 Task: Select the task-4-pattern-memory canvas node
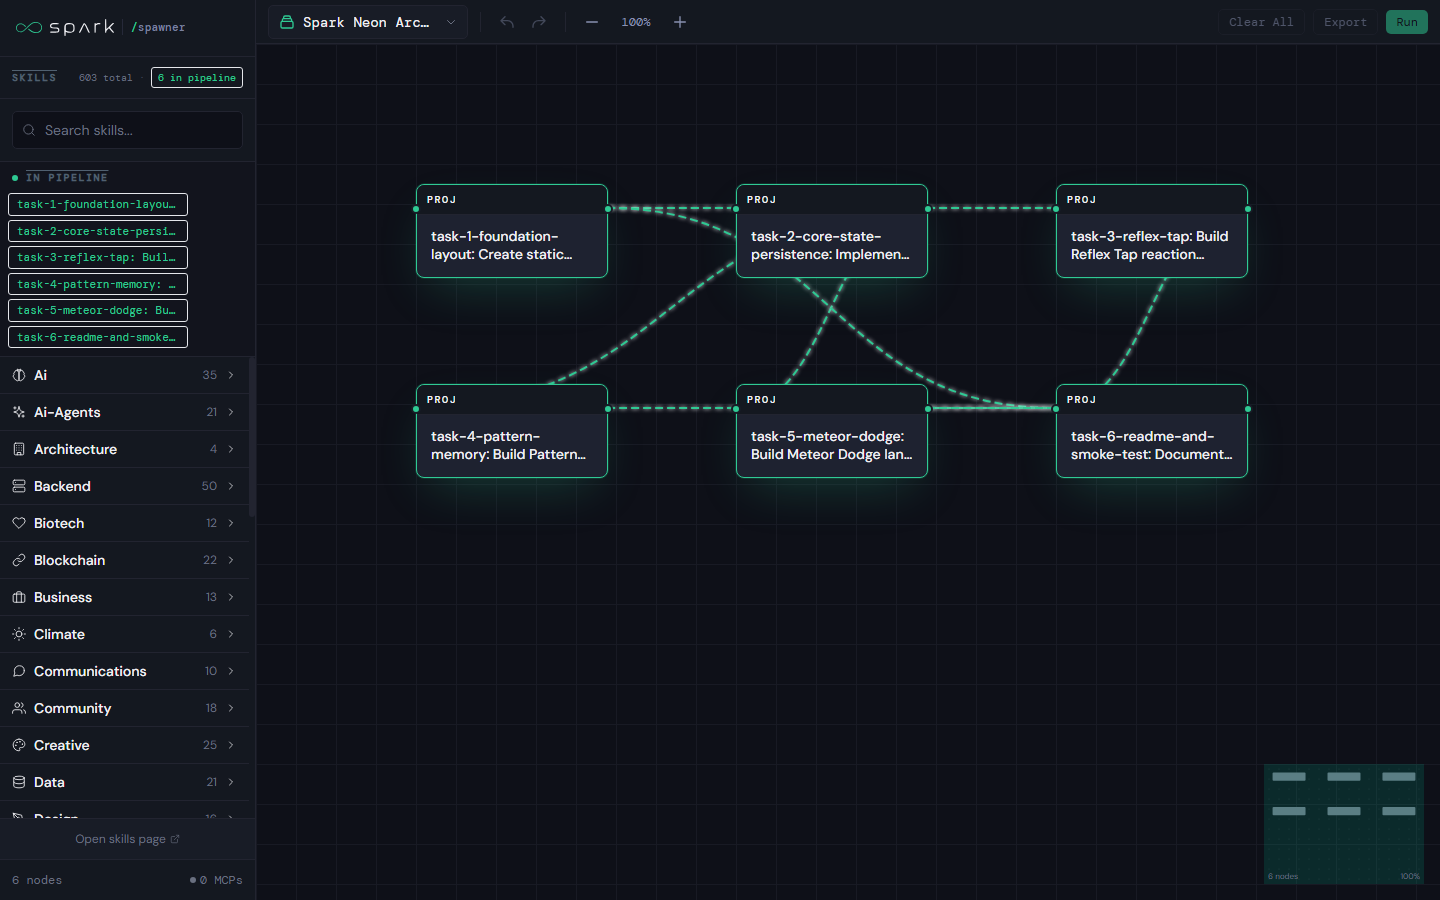point(512,431)
